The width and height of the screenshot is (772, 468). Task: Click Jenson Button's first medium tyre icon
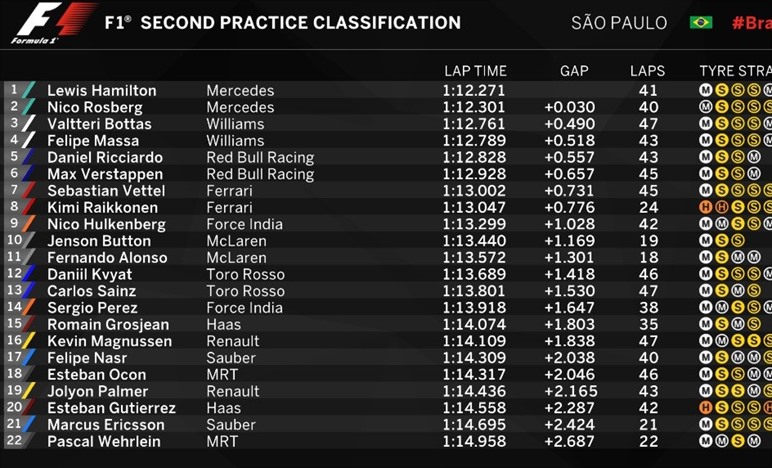[x=706, y=241]
